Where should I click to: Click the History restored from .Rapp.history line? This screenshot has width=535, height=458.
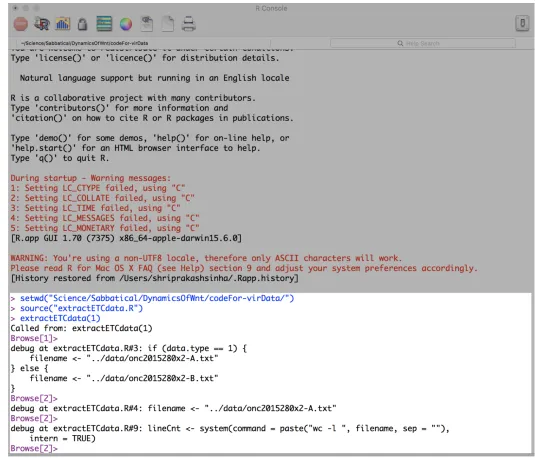155,278
